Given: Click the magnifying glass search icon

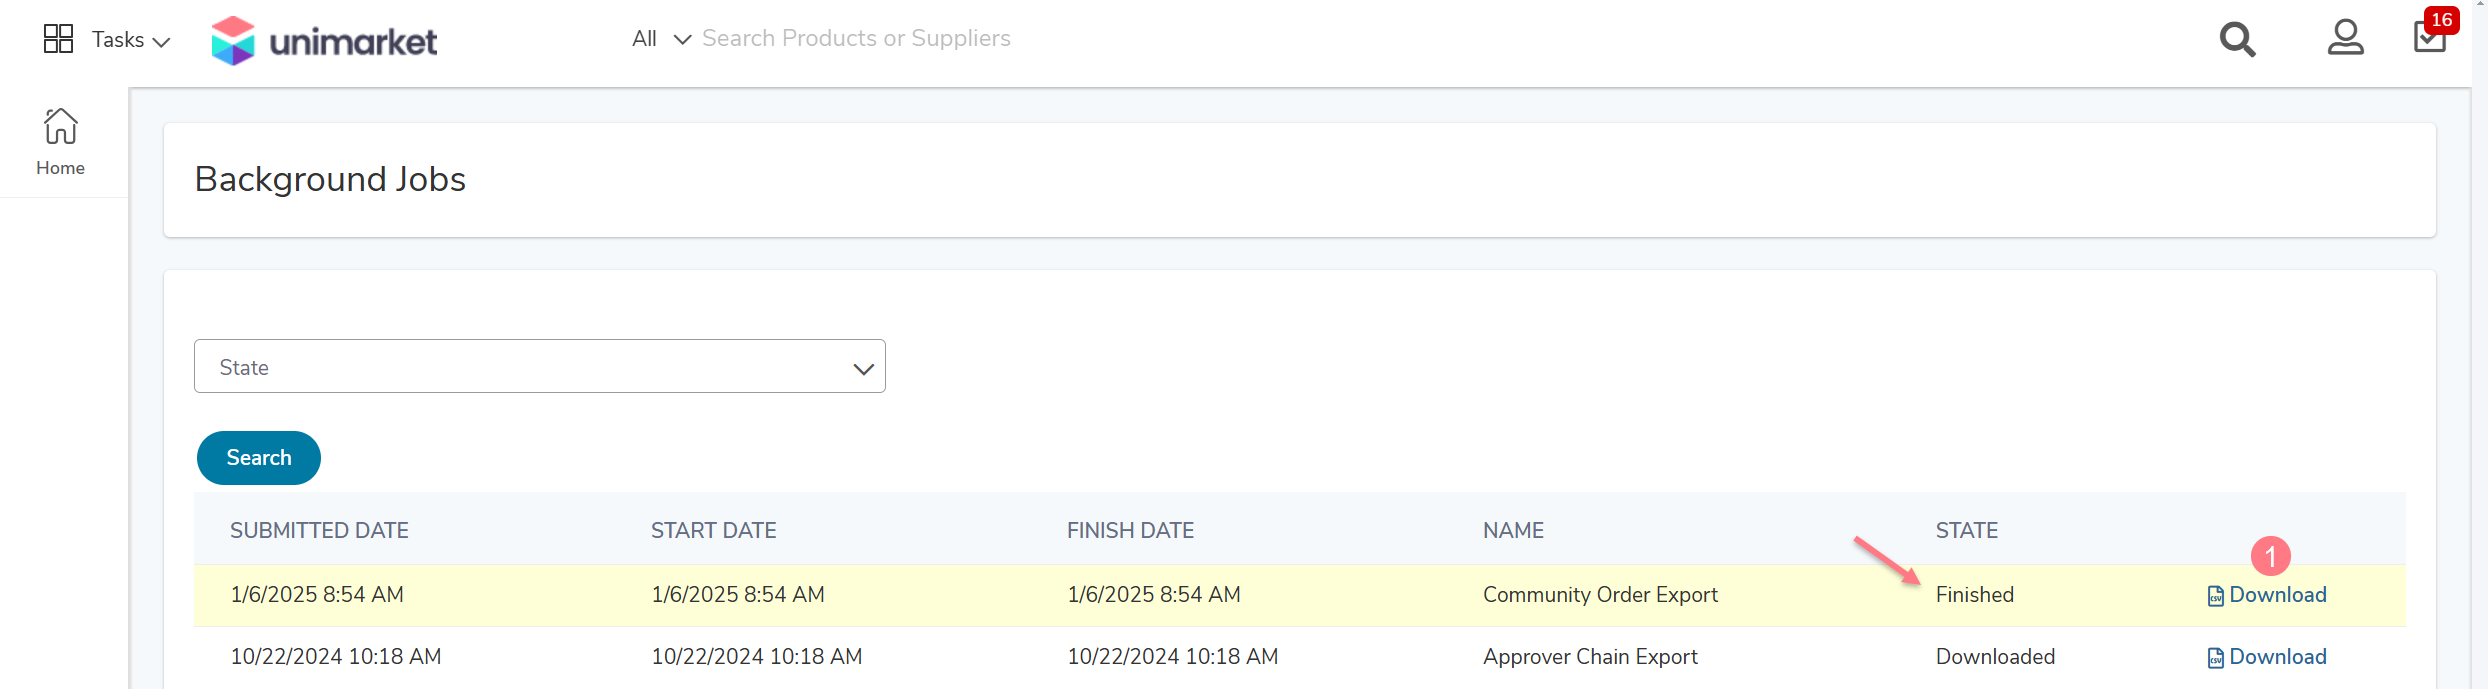Looking at the screenshot, I should 2237,40.
